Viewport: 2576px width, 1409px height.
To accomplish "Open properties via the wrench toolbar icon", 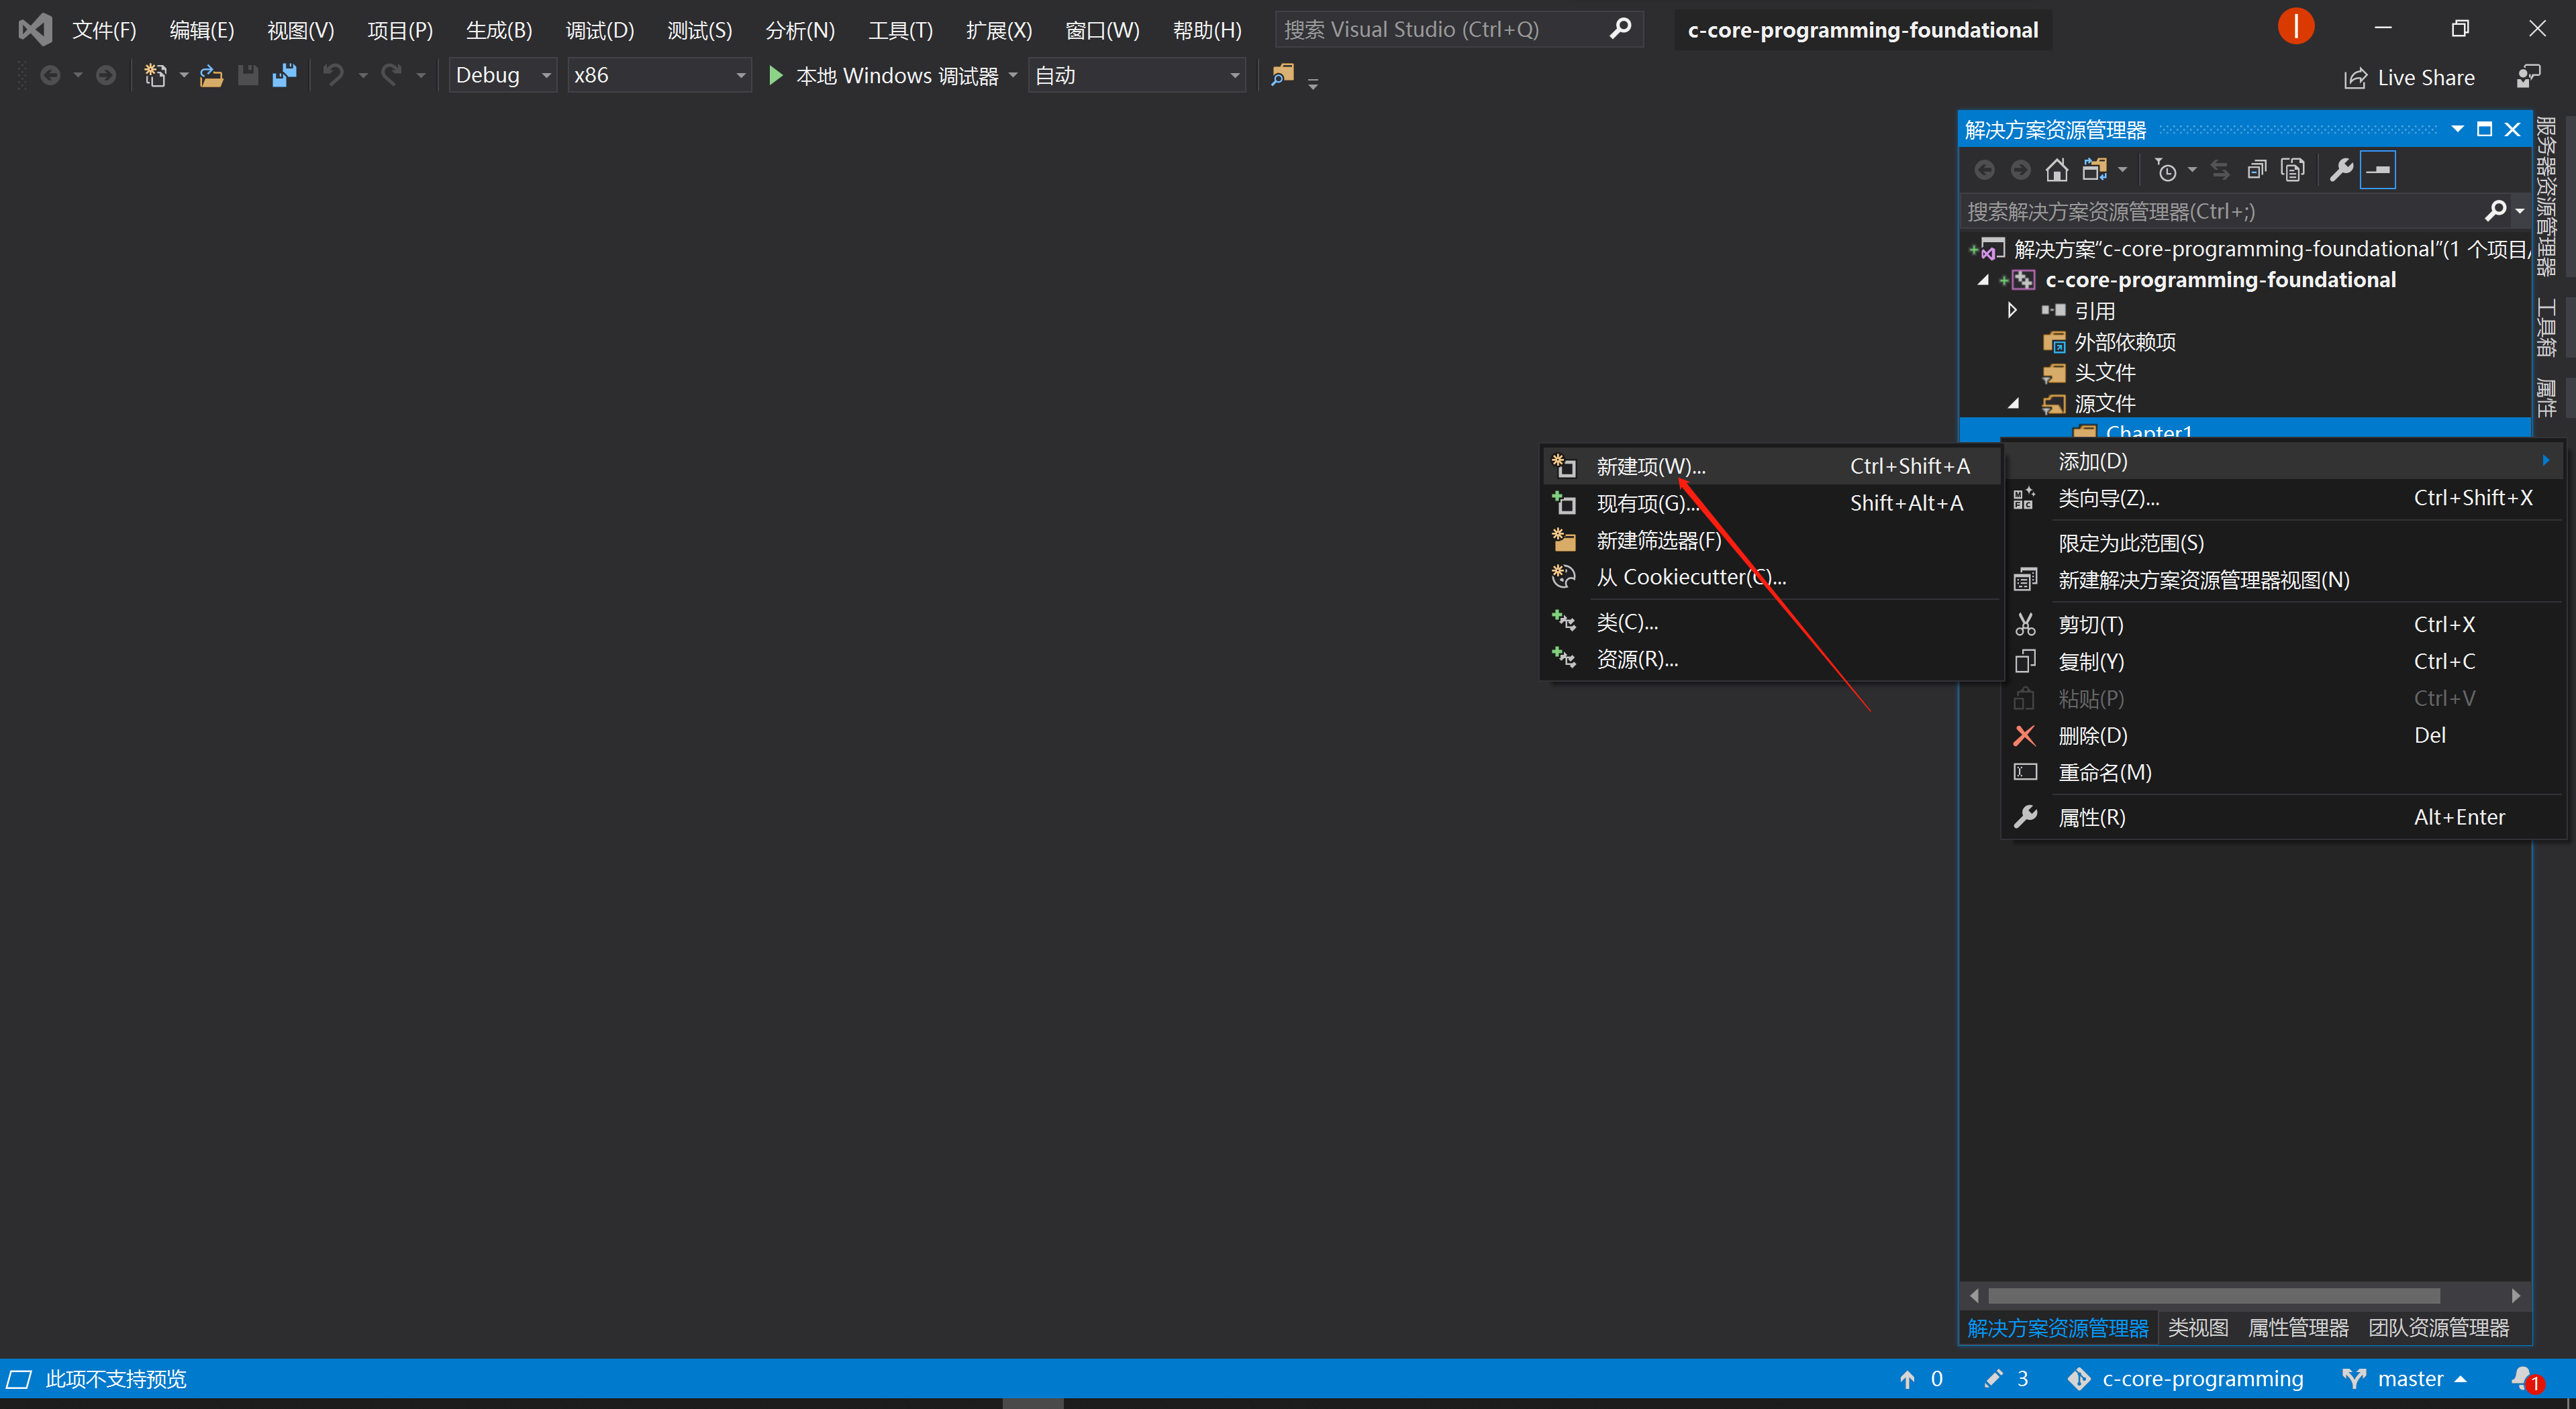I will coord(2340,170).
